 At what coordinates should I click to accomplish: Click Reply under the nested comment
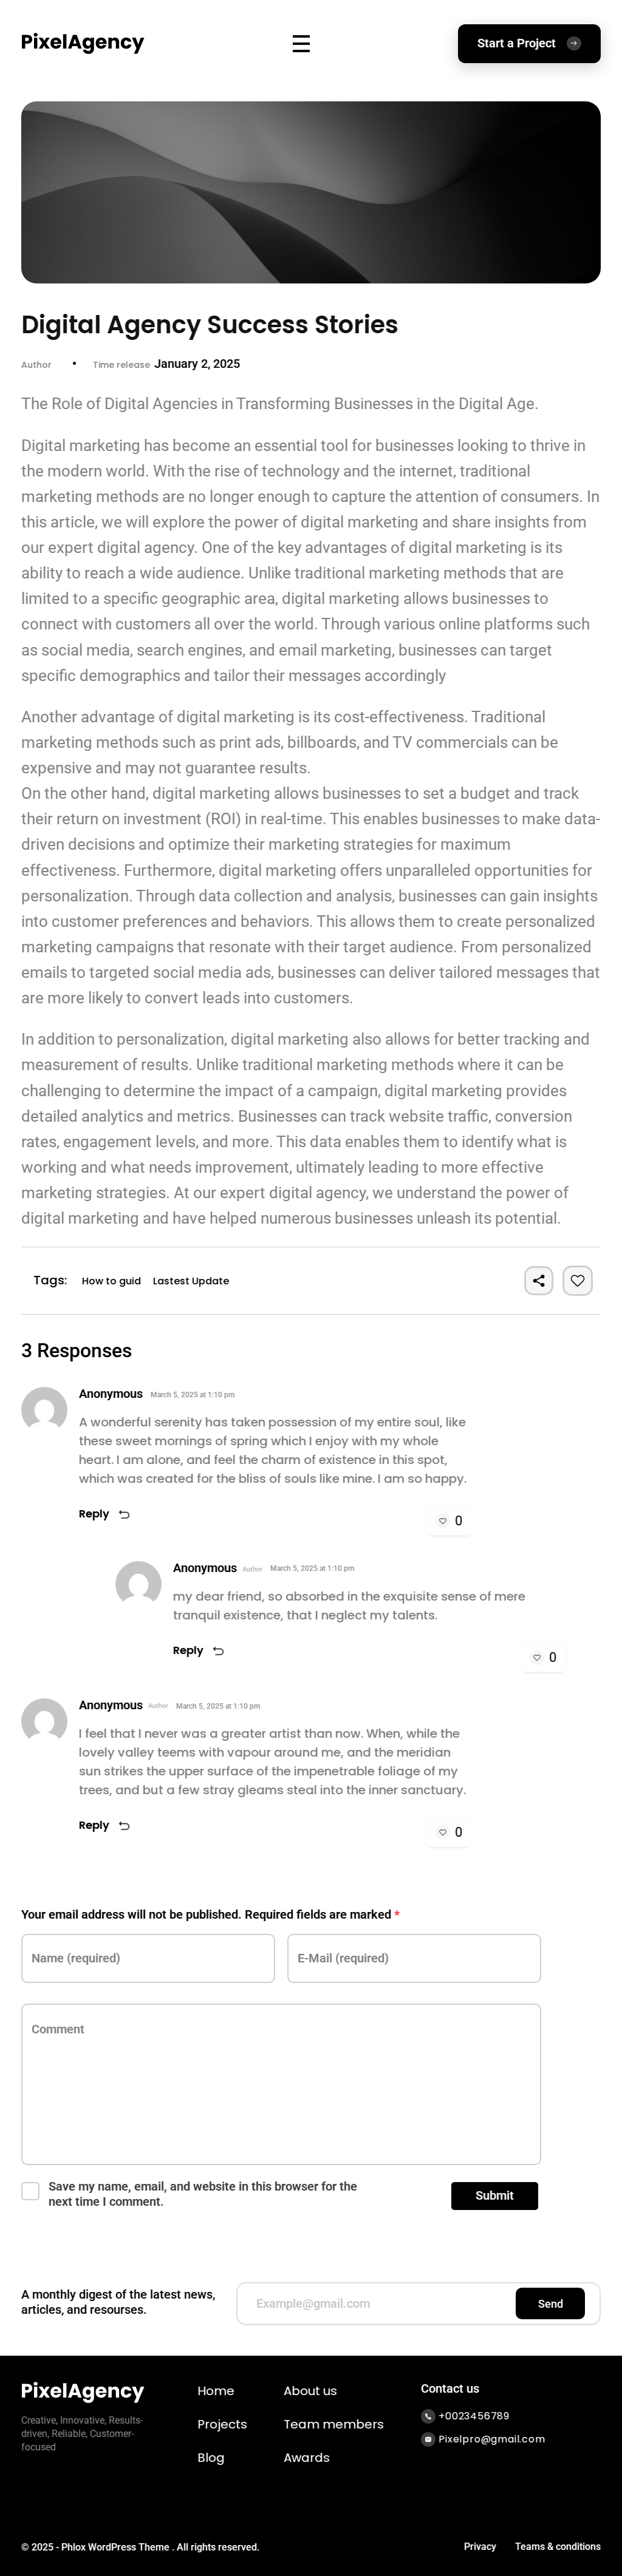[188, 1650]
